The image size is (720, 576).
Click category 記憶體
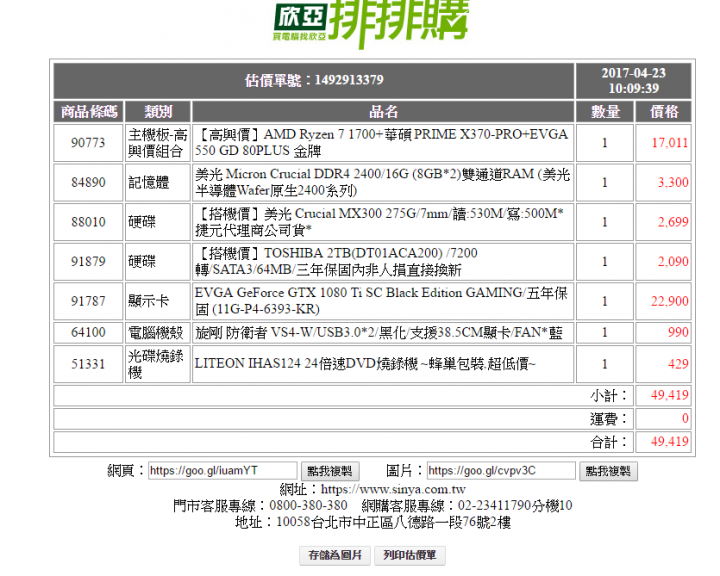[x=148, y=182]
